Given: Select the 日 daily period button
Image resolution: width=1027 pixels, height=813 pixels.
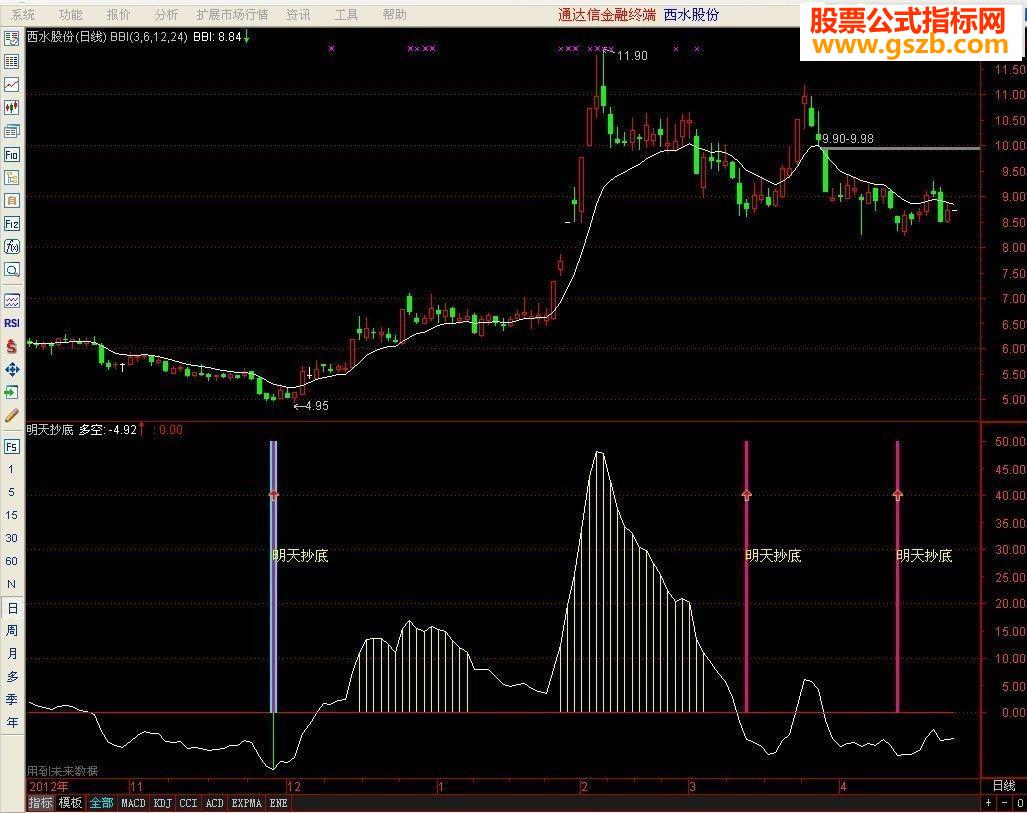Looking at the screenshot, I should pyautogui.click(x=12, y=608).
